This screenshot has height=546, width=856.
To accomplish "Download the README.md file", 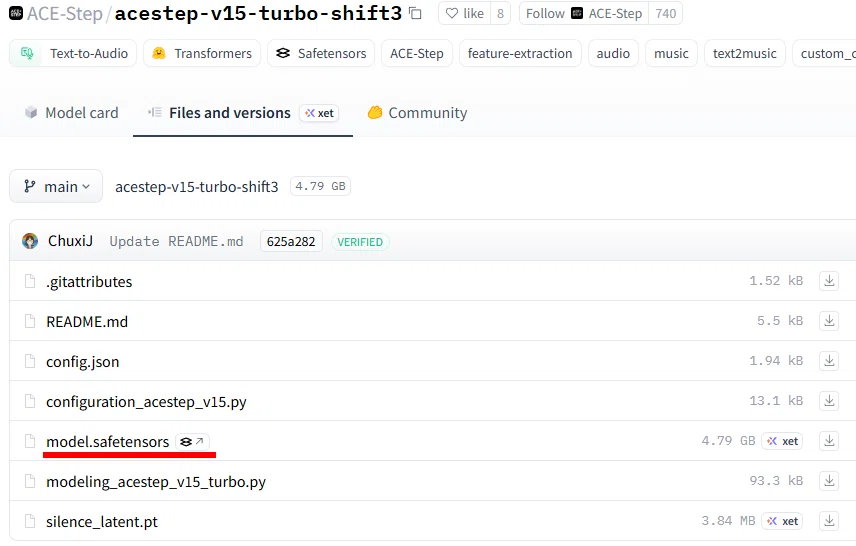I will click(829, 321).
